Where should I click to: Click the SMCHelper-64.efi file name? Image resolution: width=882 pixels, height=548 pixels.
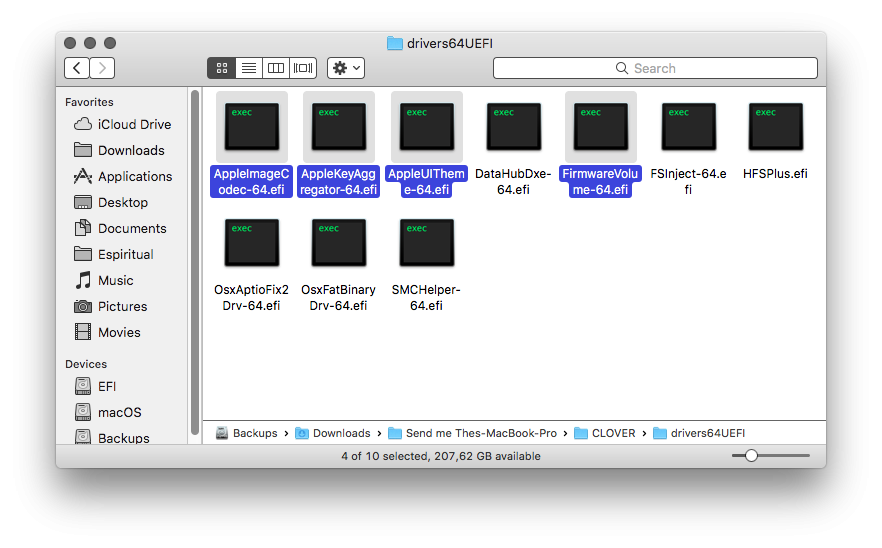(426, 298)
